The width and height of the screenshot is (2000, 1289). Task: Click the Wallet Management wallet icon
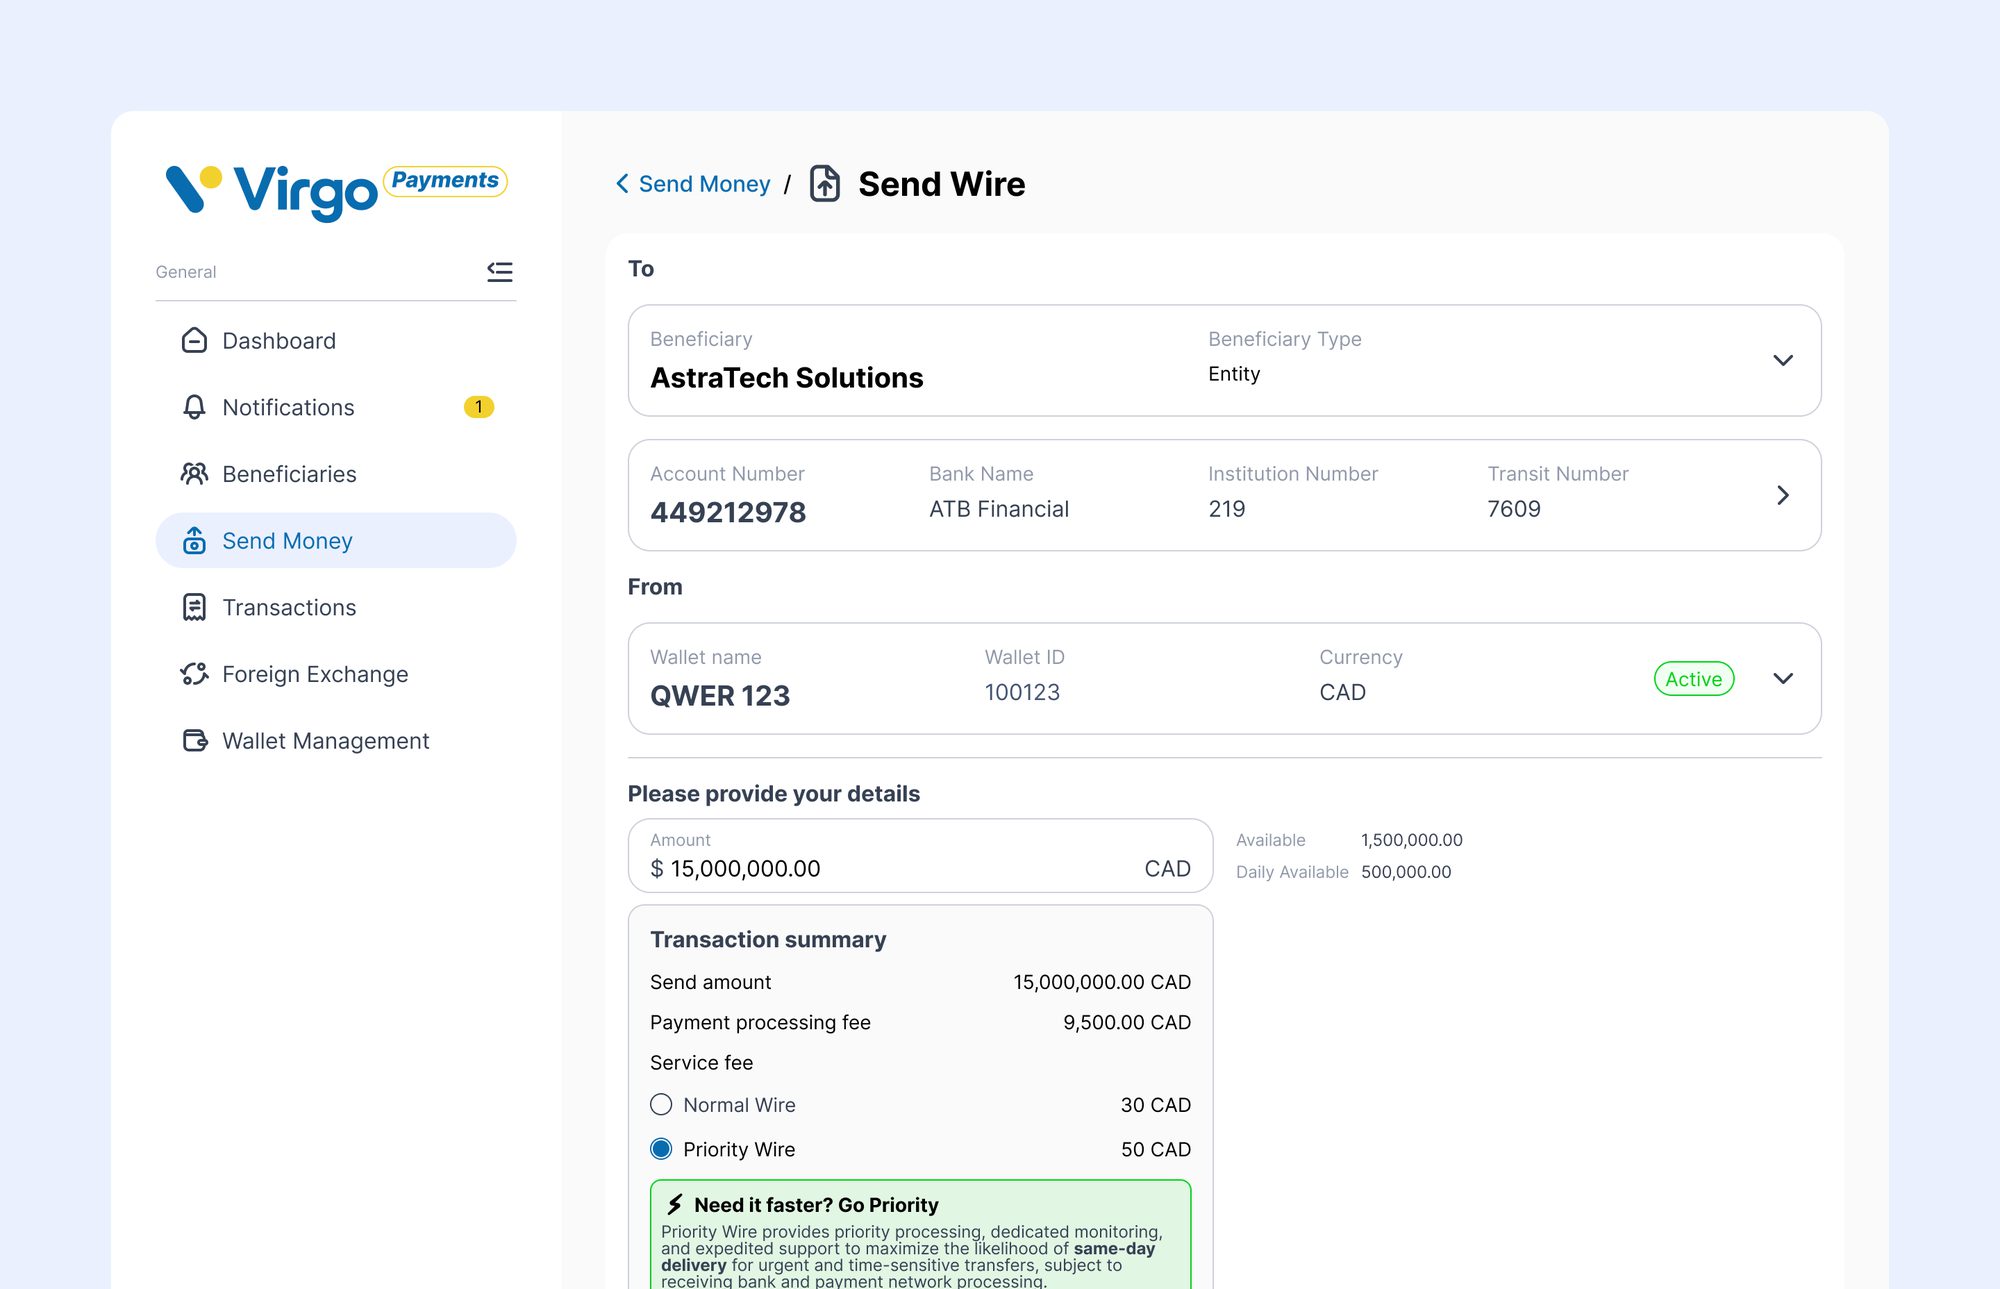(194, 740)
